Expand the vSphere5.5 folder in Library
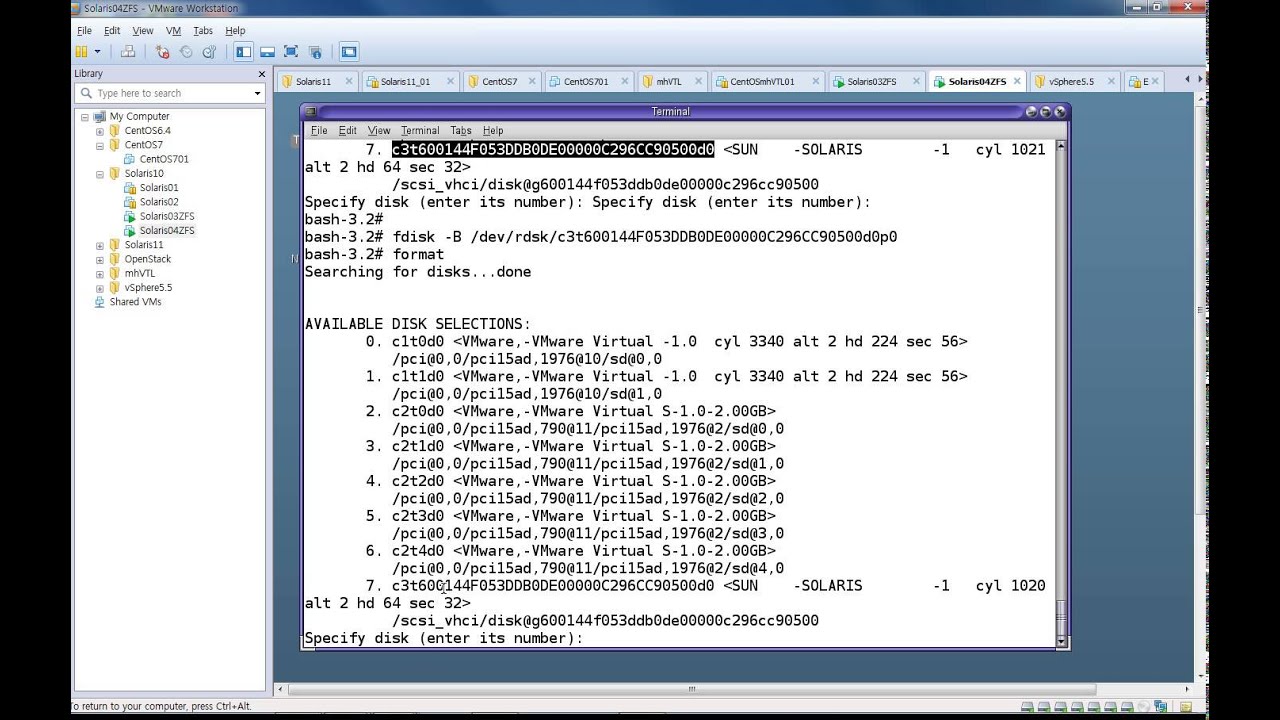This screenshot has height=720, width=1280. (100, 288)
